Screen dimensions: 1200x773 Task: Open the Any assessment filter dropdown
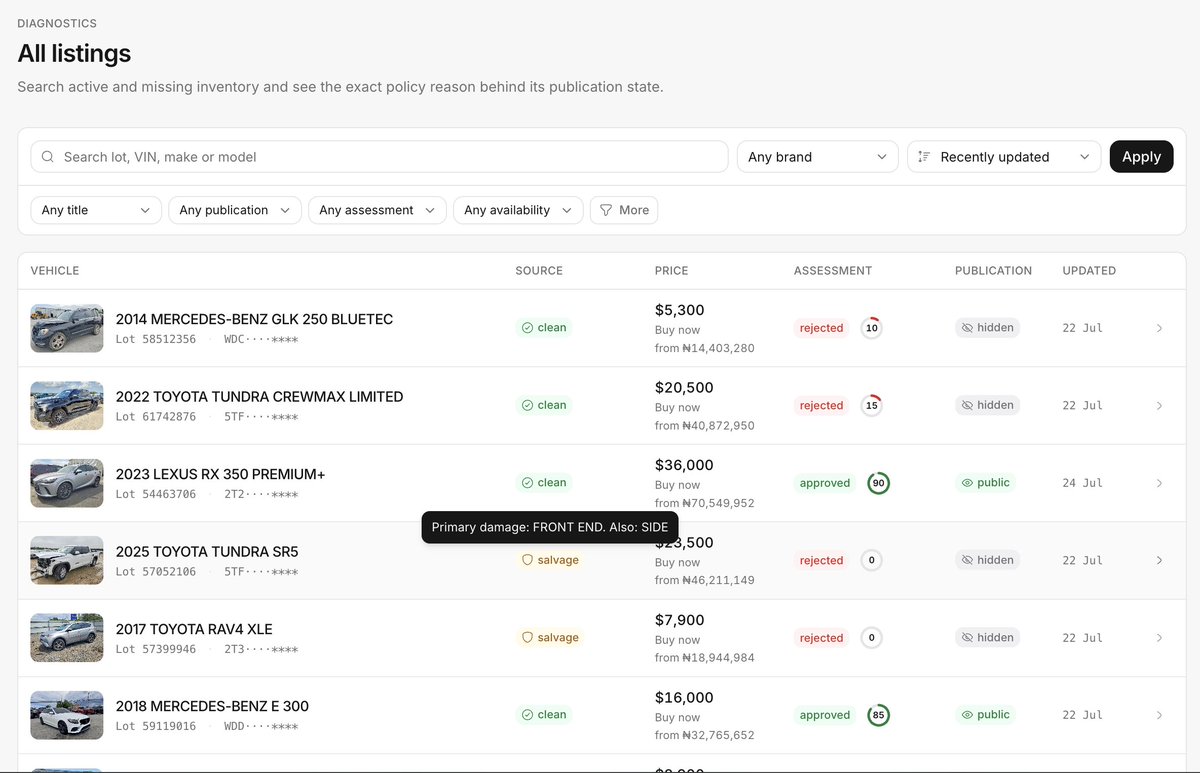[x=377, y=210]
